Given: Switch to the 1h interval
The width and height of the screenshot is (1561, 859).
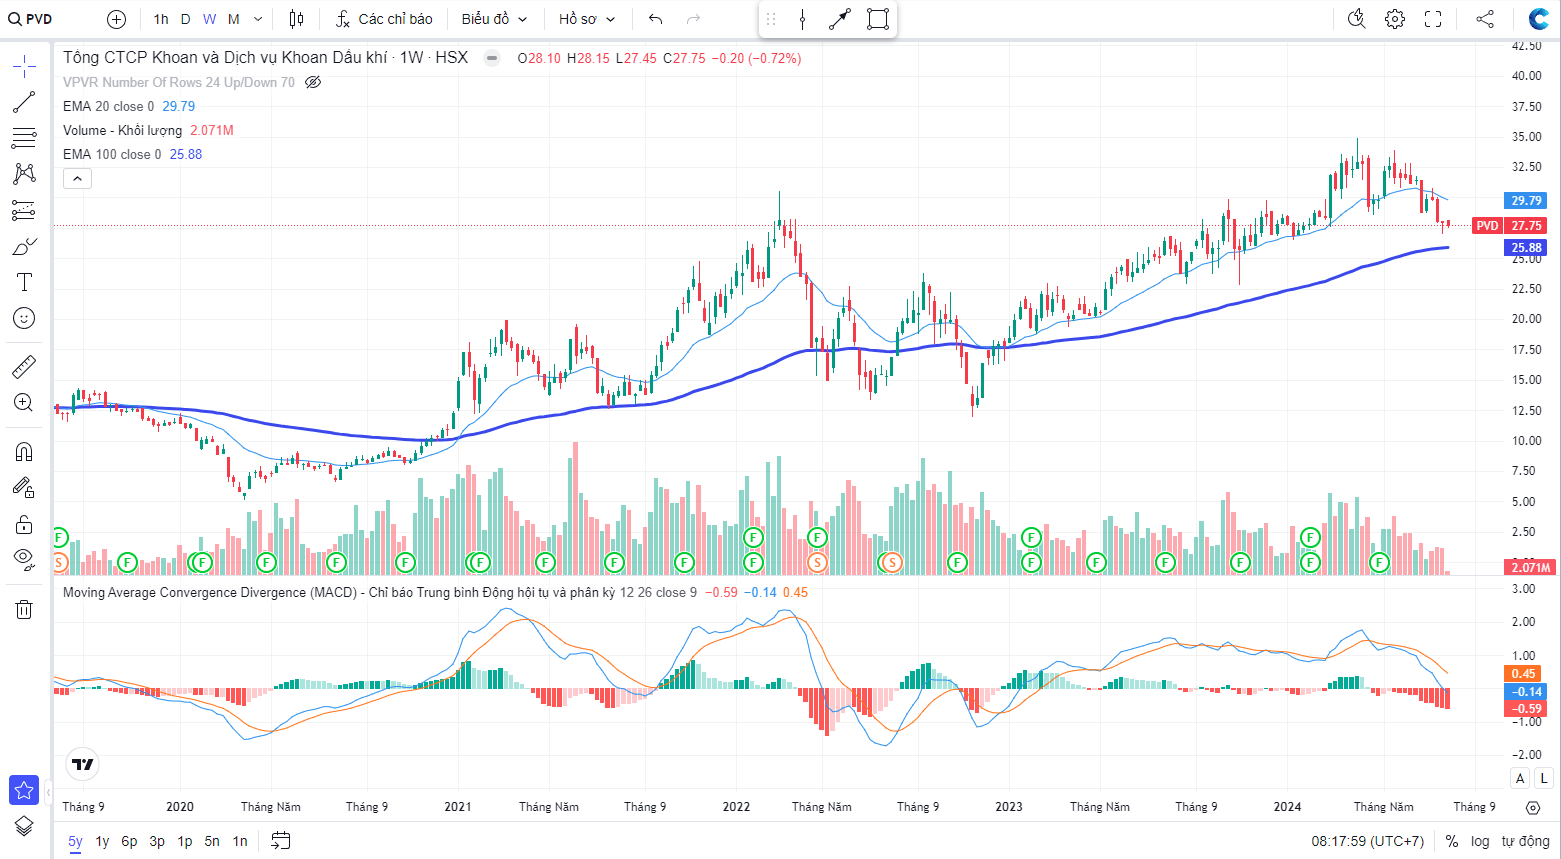Looking at the screenshot, I should [x=161, y=19].
